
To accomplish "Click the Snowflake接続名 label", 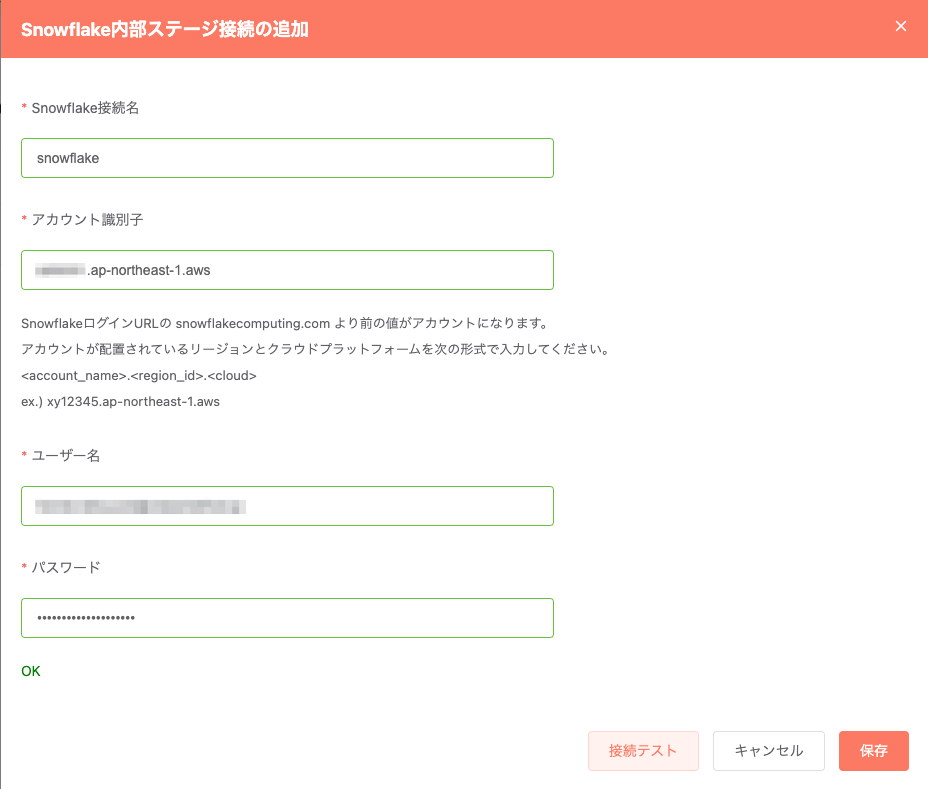I will tap(85, 108).
